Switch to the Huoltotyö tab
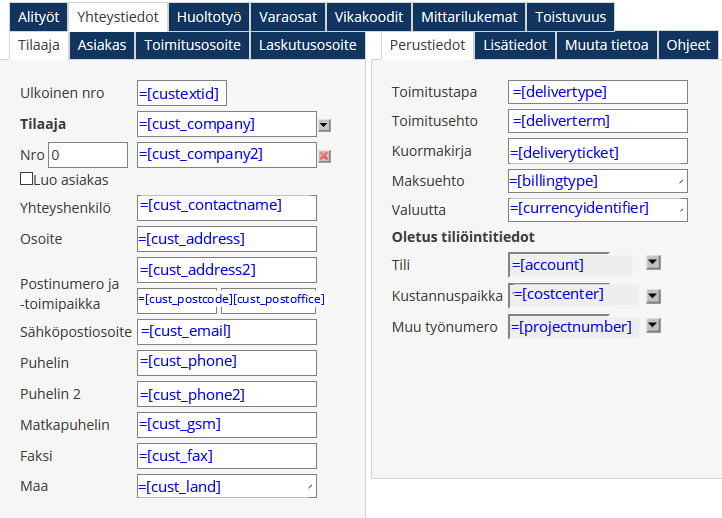Viewport: 722px width, 518px height. (x=209, y=17)
